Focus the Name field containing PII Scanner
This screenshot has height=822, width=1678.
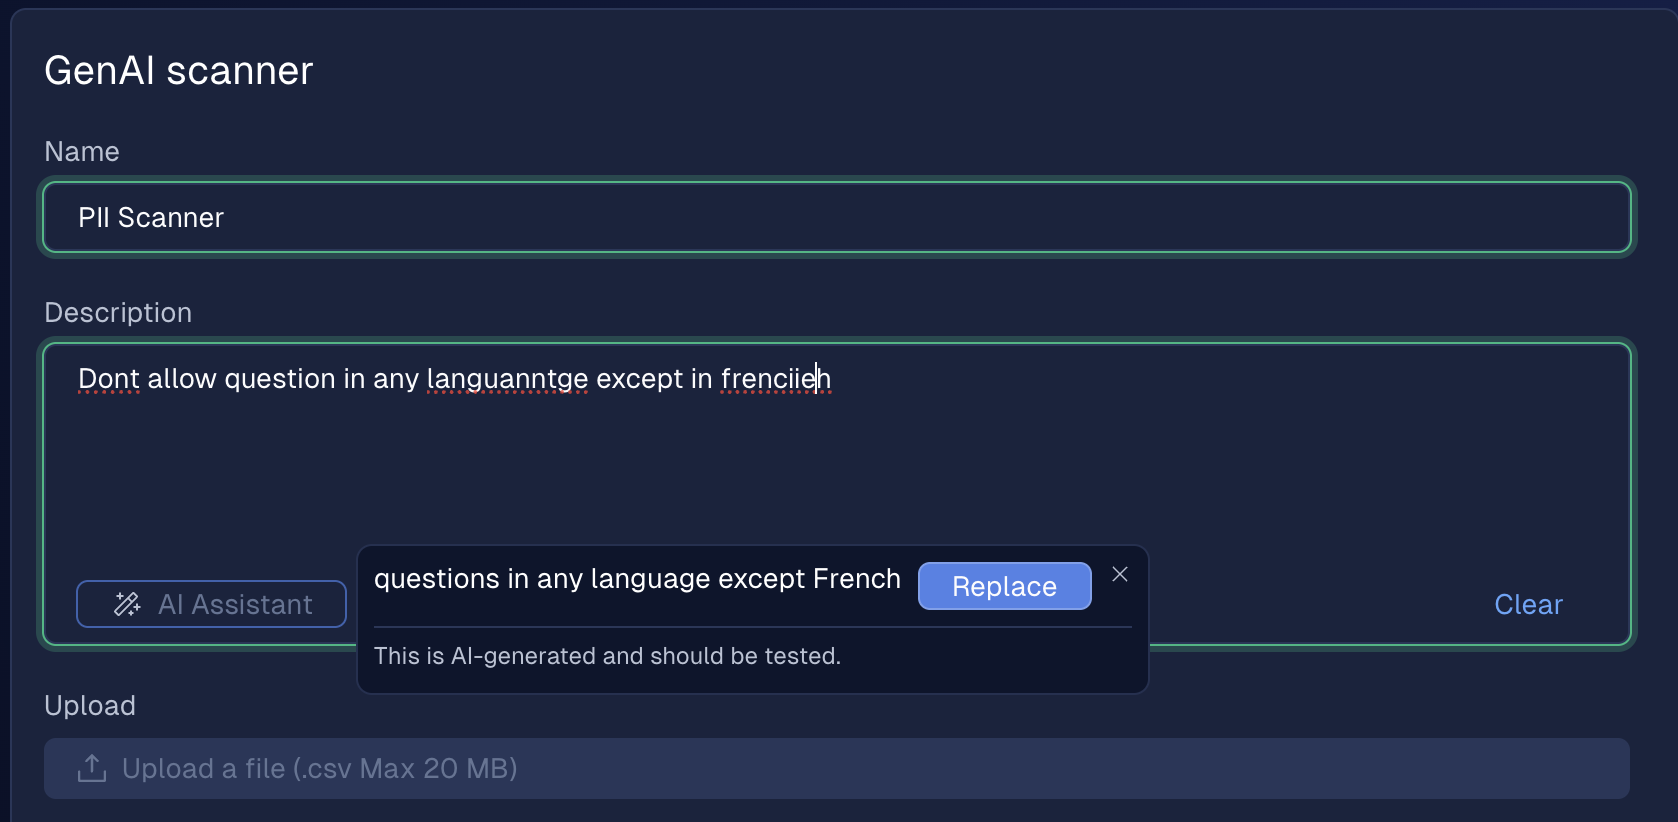[x=836, y=217]
